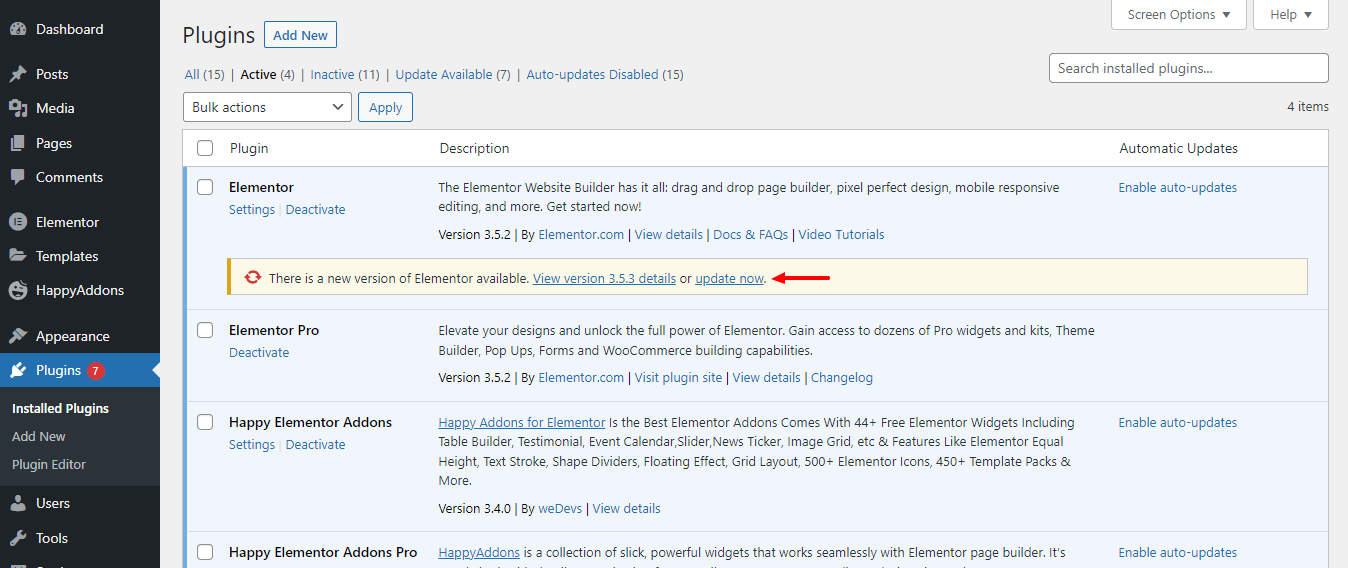Tick the Elementor Pro checkbox
The width and height of the screenshot is (1348, 568).
[x=205, y=330]
